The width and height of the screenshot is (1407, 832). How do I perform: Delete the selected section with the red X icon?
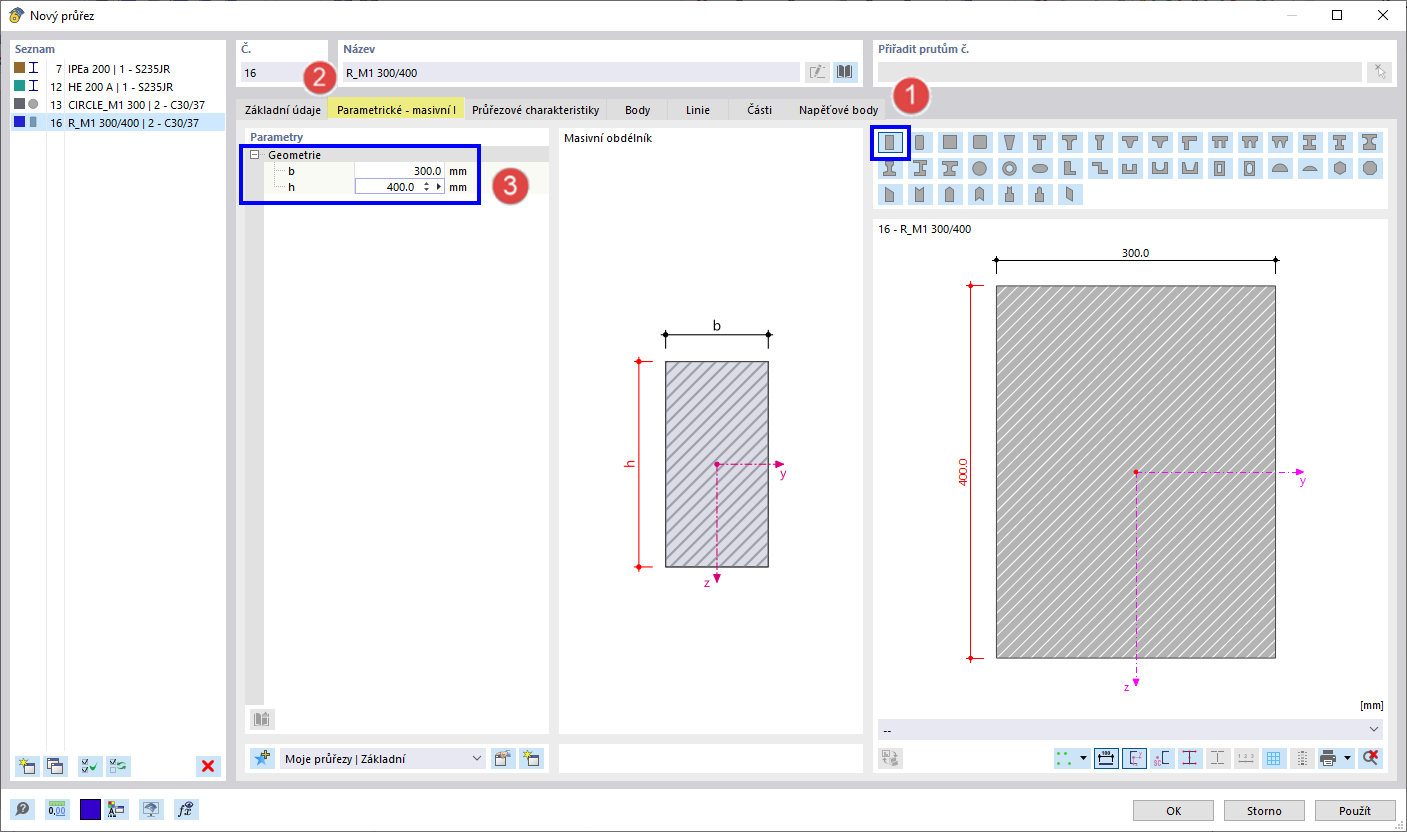point(208,766)
